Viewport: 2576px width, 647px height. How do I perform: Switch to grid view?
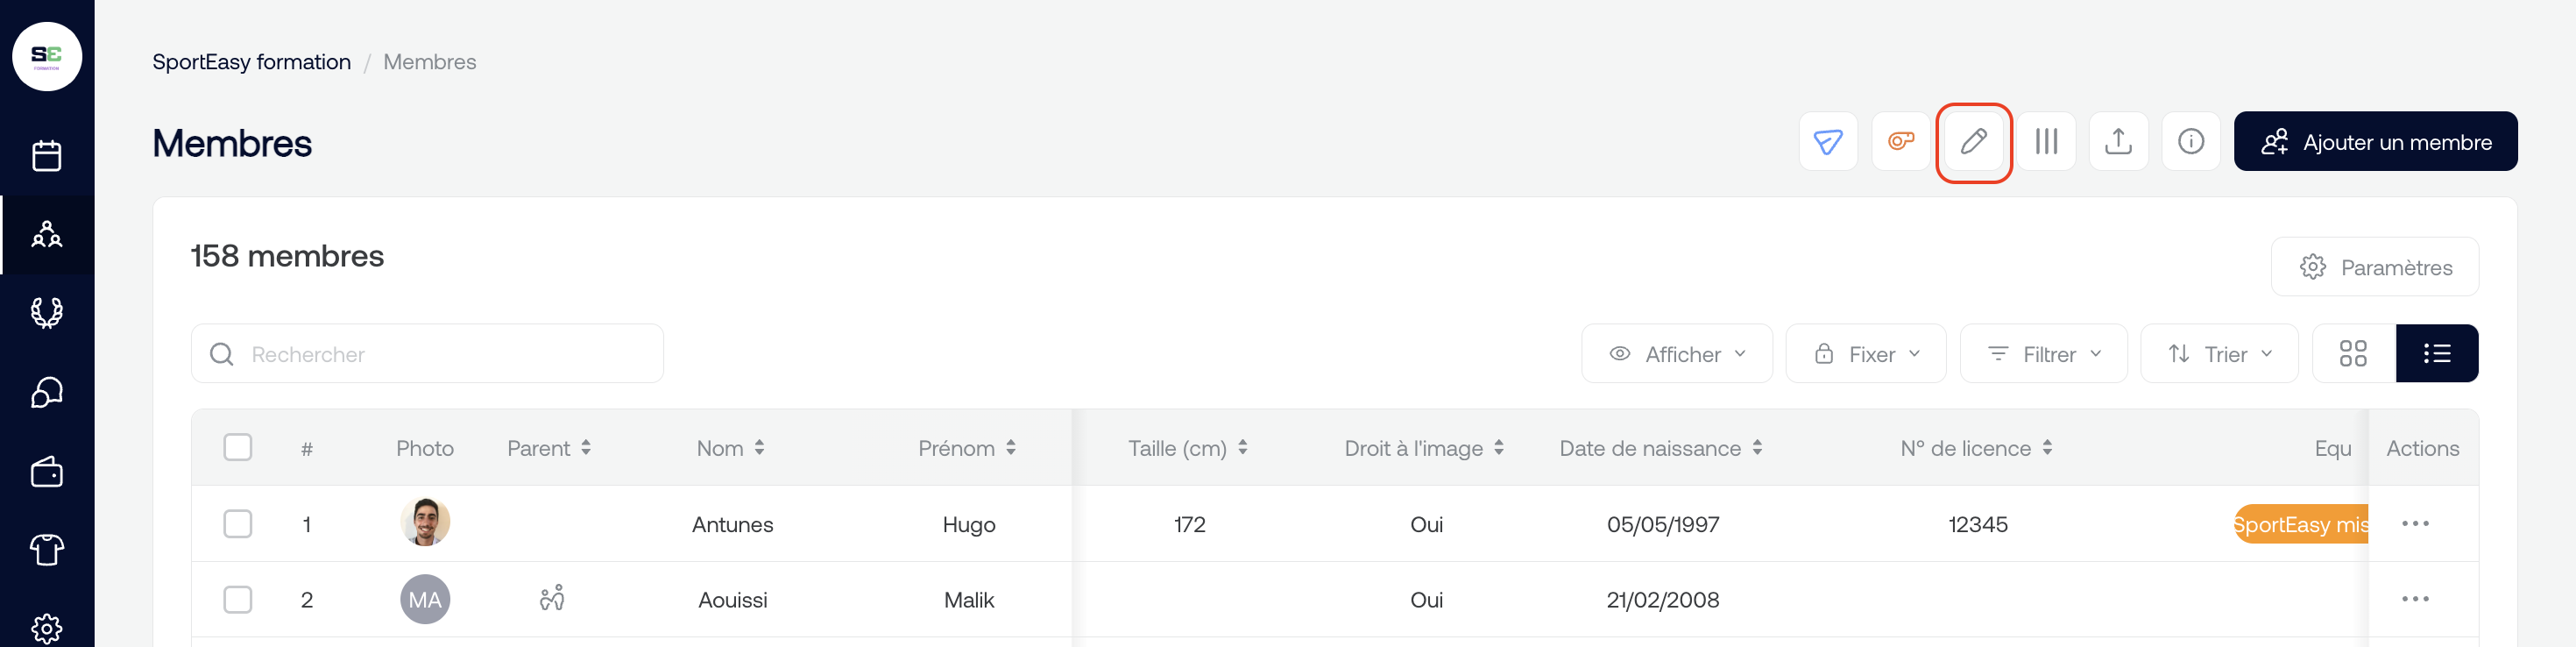pos(2353,354)
